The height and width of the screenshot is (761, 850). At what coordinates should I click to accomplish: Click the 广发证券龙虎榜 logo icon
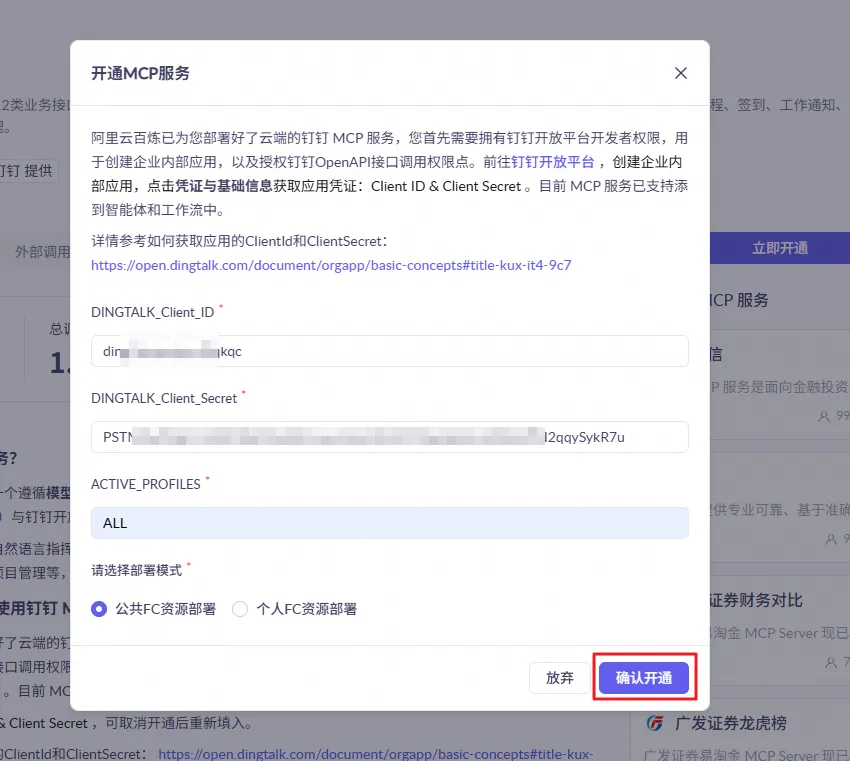pos(655,723)
